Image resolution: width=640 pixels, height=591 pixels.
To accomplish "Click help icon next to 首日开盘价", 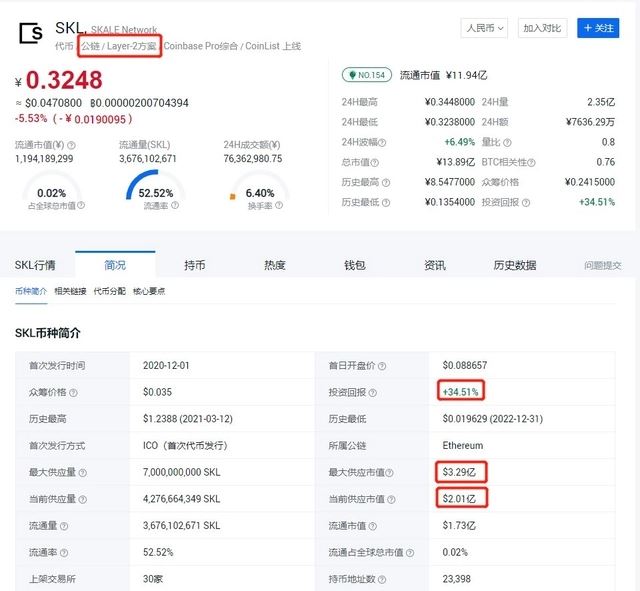I will point(382,366).
